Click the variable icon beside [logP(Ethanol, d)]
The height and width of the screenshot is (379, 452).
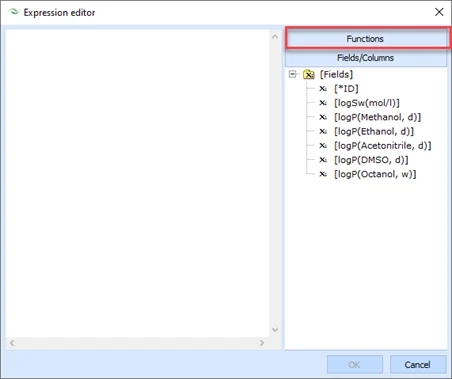point(323,131)
